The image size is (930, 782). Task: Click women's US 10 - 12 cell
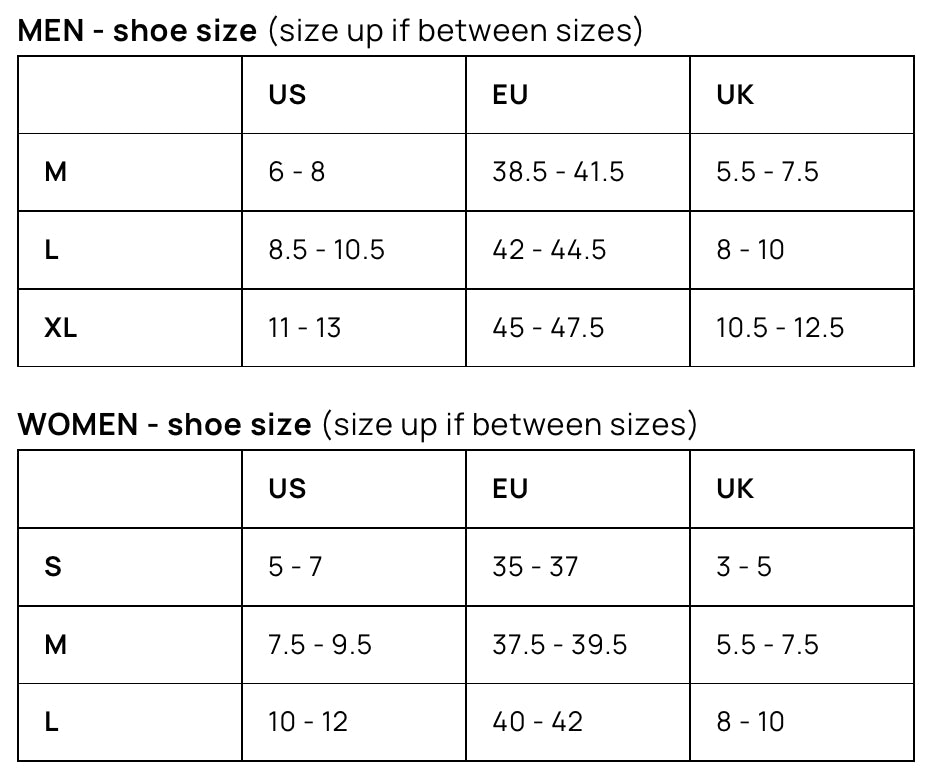click(308, 722)
